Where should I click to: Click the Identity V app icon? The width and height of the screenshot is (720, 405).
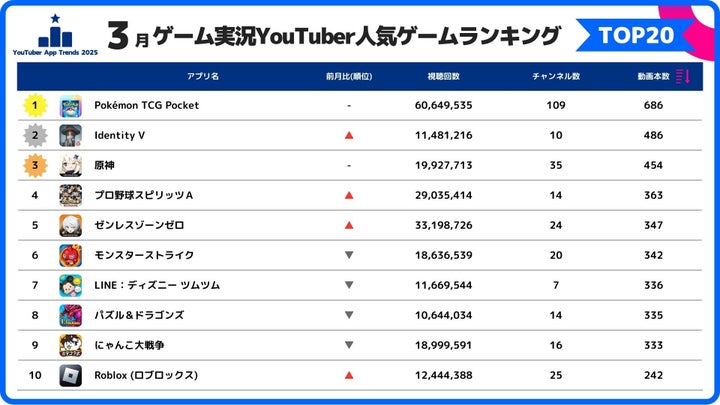point(70,135)
